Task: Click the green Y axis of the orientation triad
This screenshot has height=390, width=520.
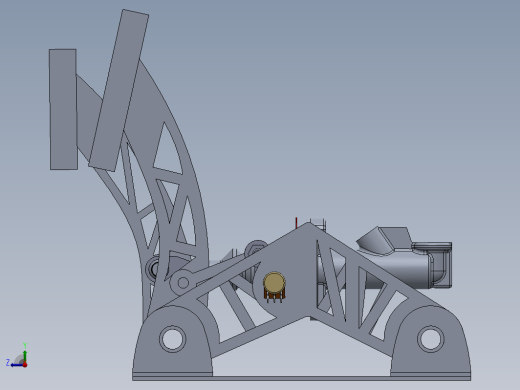Action: pos(25,356)
